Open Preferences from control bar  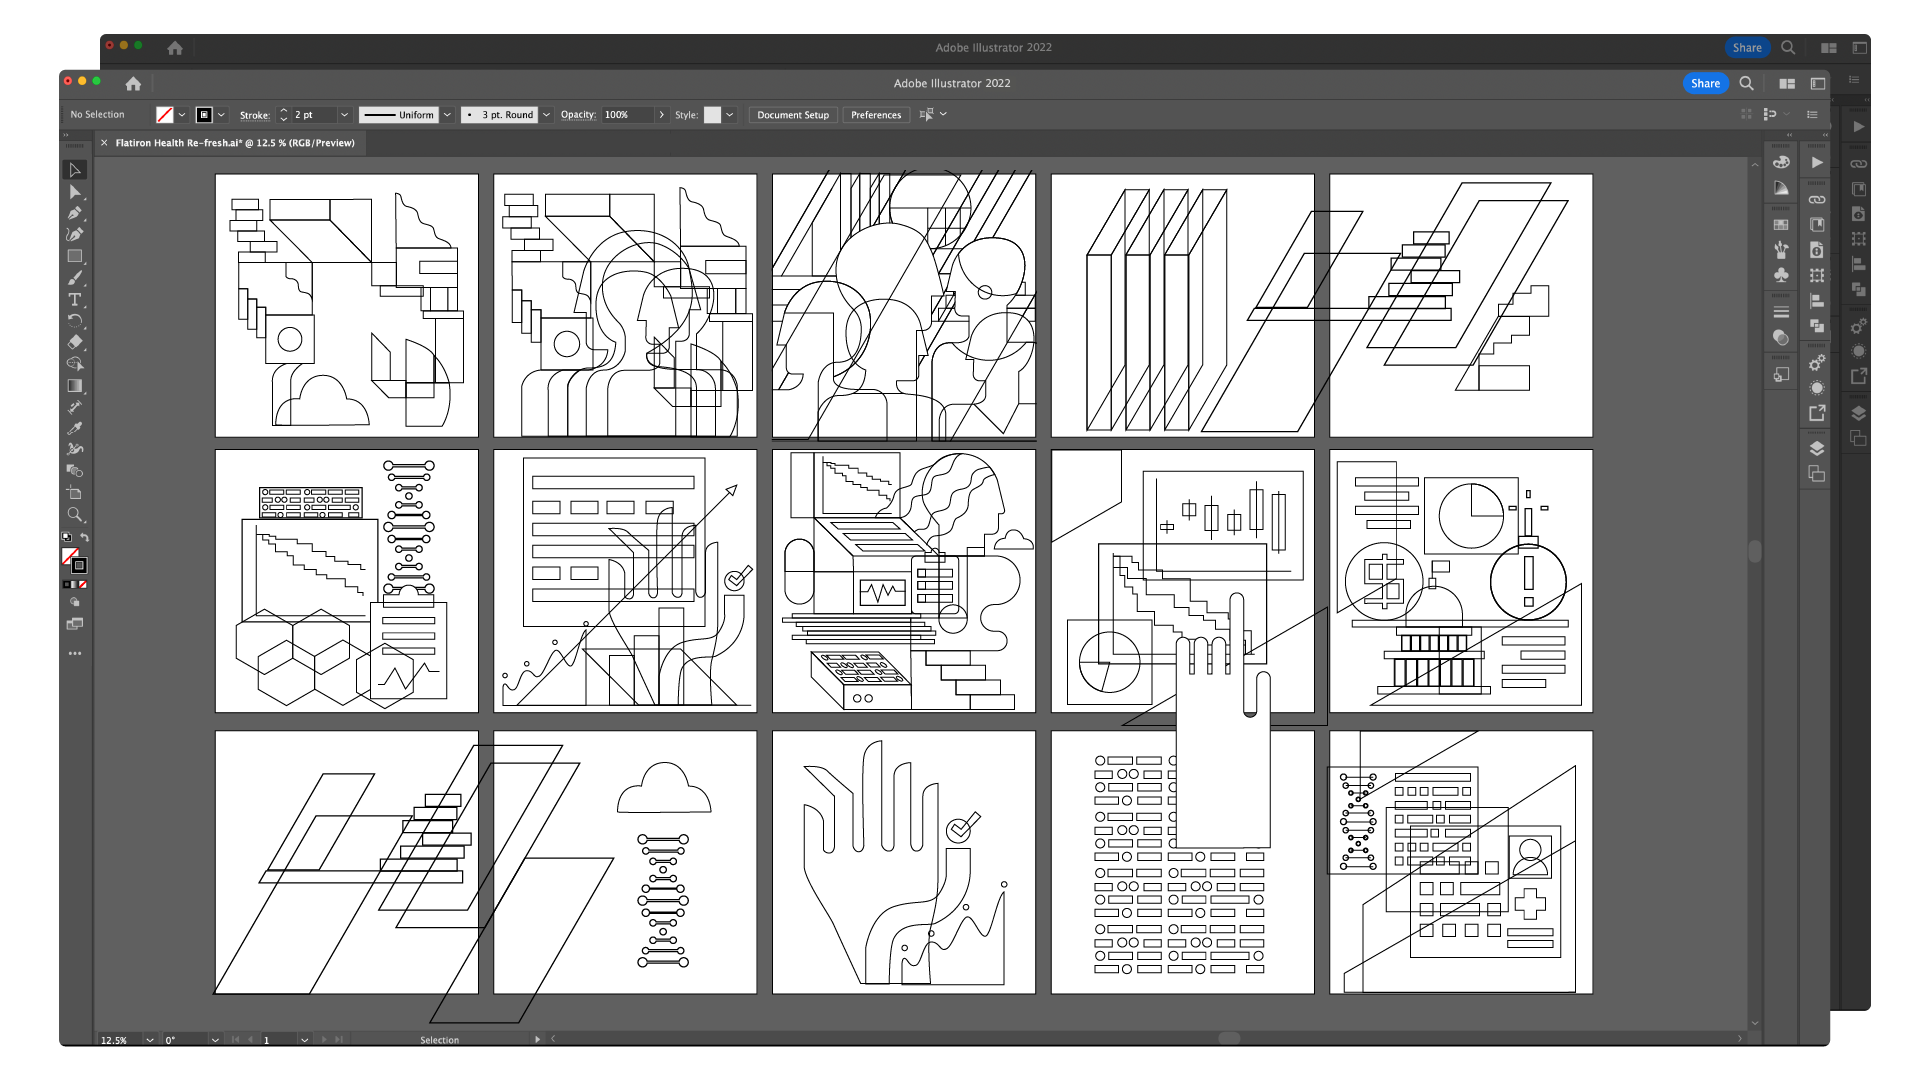875,115
